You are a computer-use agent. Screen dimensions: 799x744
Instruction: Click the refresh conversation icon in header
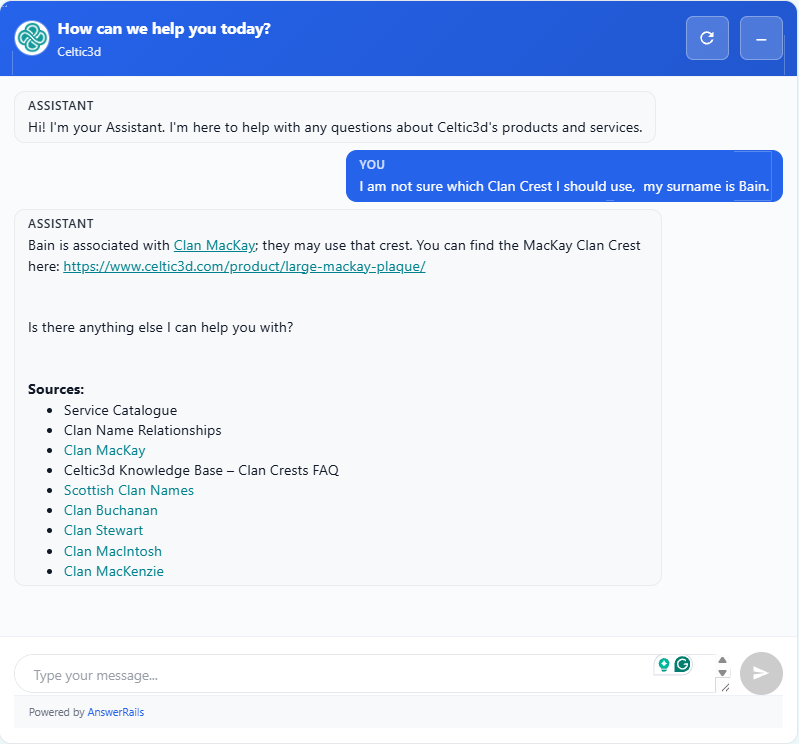click(707, 38)
